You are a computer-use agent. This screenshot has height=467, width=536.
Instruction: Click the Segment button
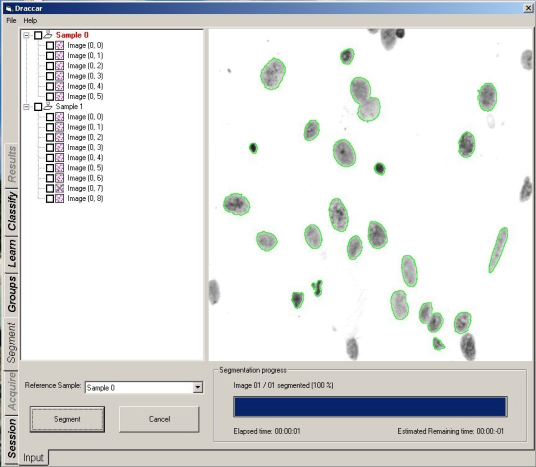coord(67,419)
